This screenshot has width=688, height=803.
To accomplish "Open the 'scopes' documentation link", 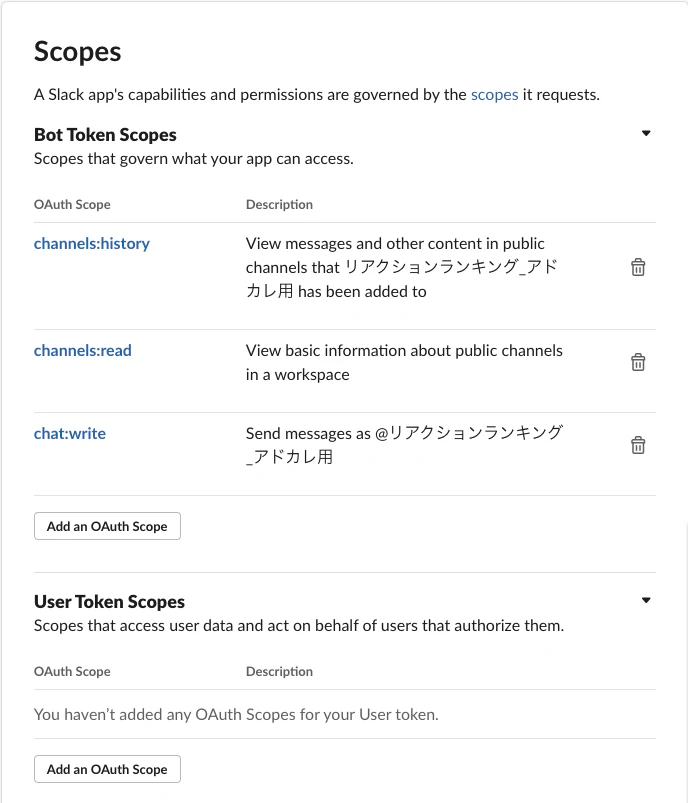I will [x=494, y=95].
